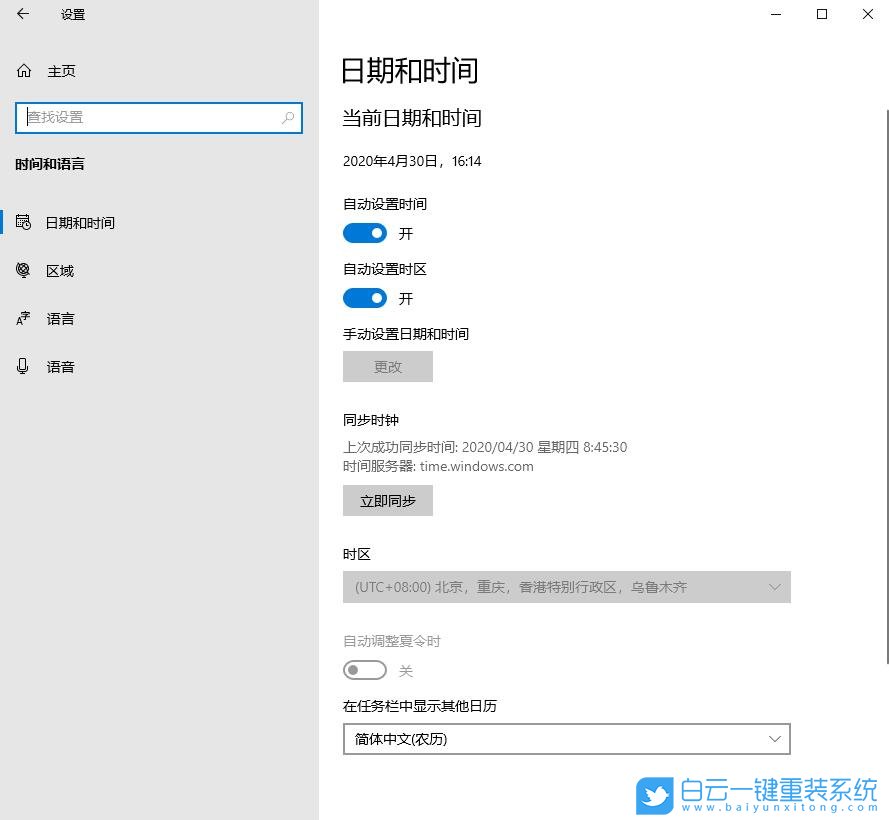Disable 自动设置时间 toggle

pyautogui.click(x=365, y=233)
